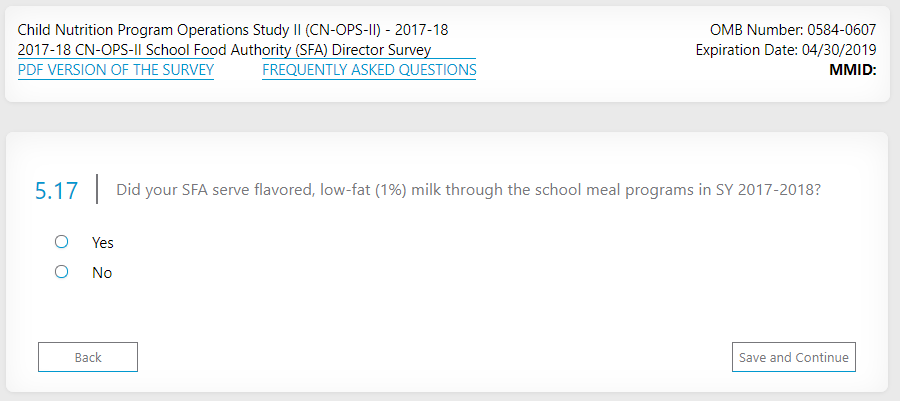Select the Yes radio button

(x=62, y=242)
